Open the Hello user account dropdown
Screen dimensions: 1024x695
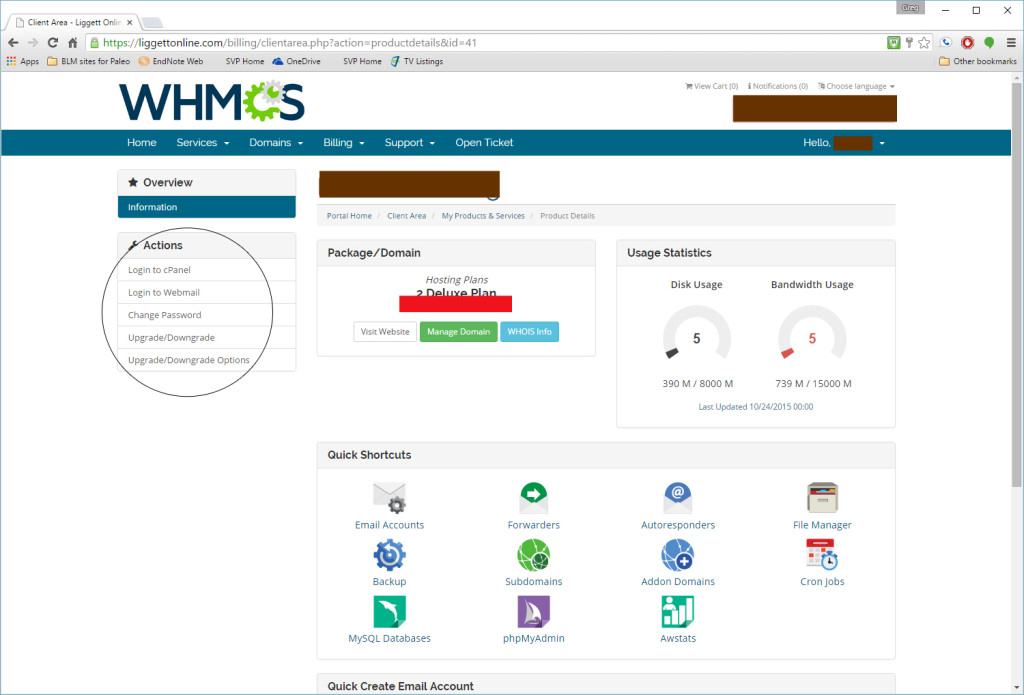(x=844, y=142)
